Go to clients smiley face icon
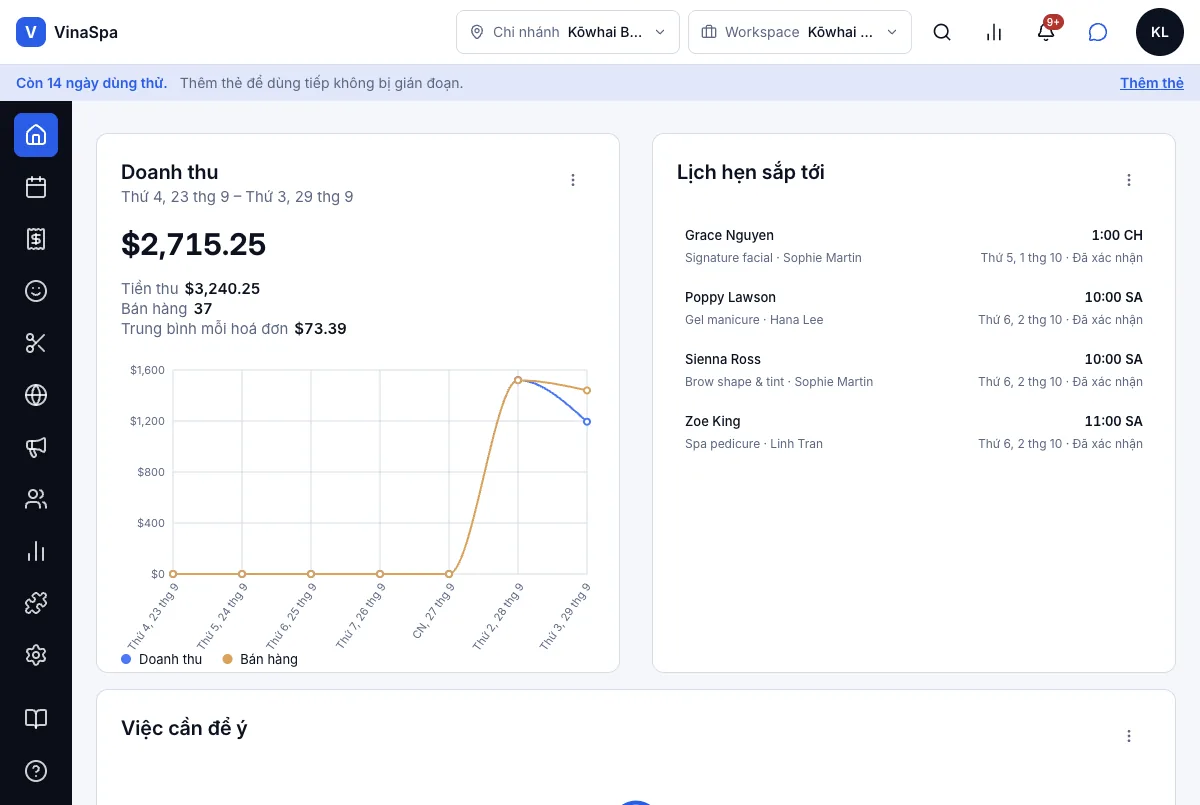 [36, 291]
